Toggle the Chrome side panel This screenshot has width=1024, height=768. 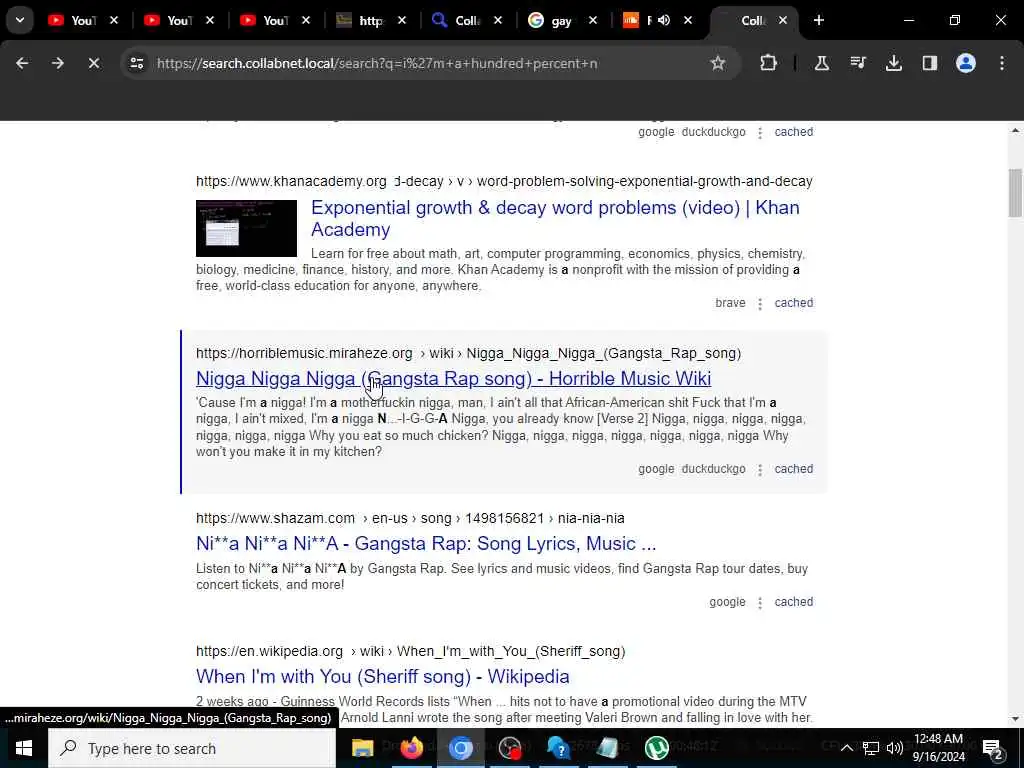[929, 63]
